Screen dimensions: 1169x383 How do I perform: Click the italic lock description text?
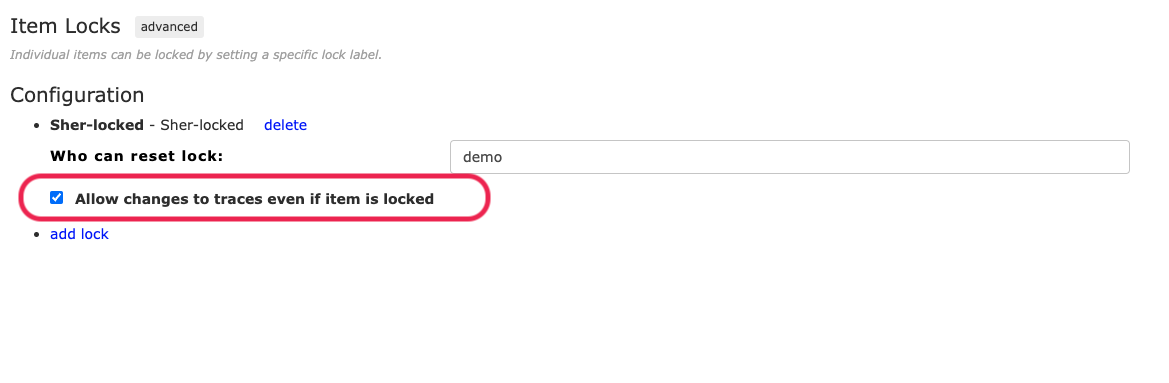click(195, 55)
